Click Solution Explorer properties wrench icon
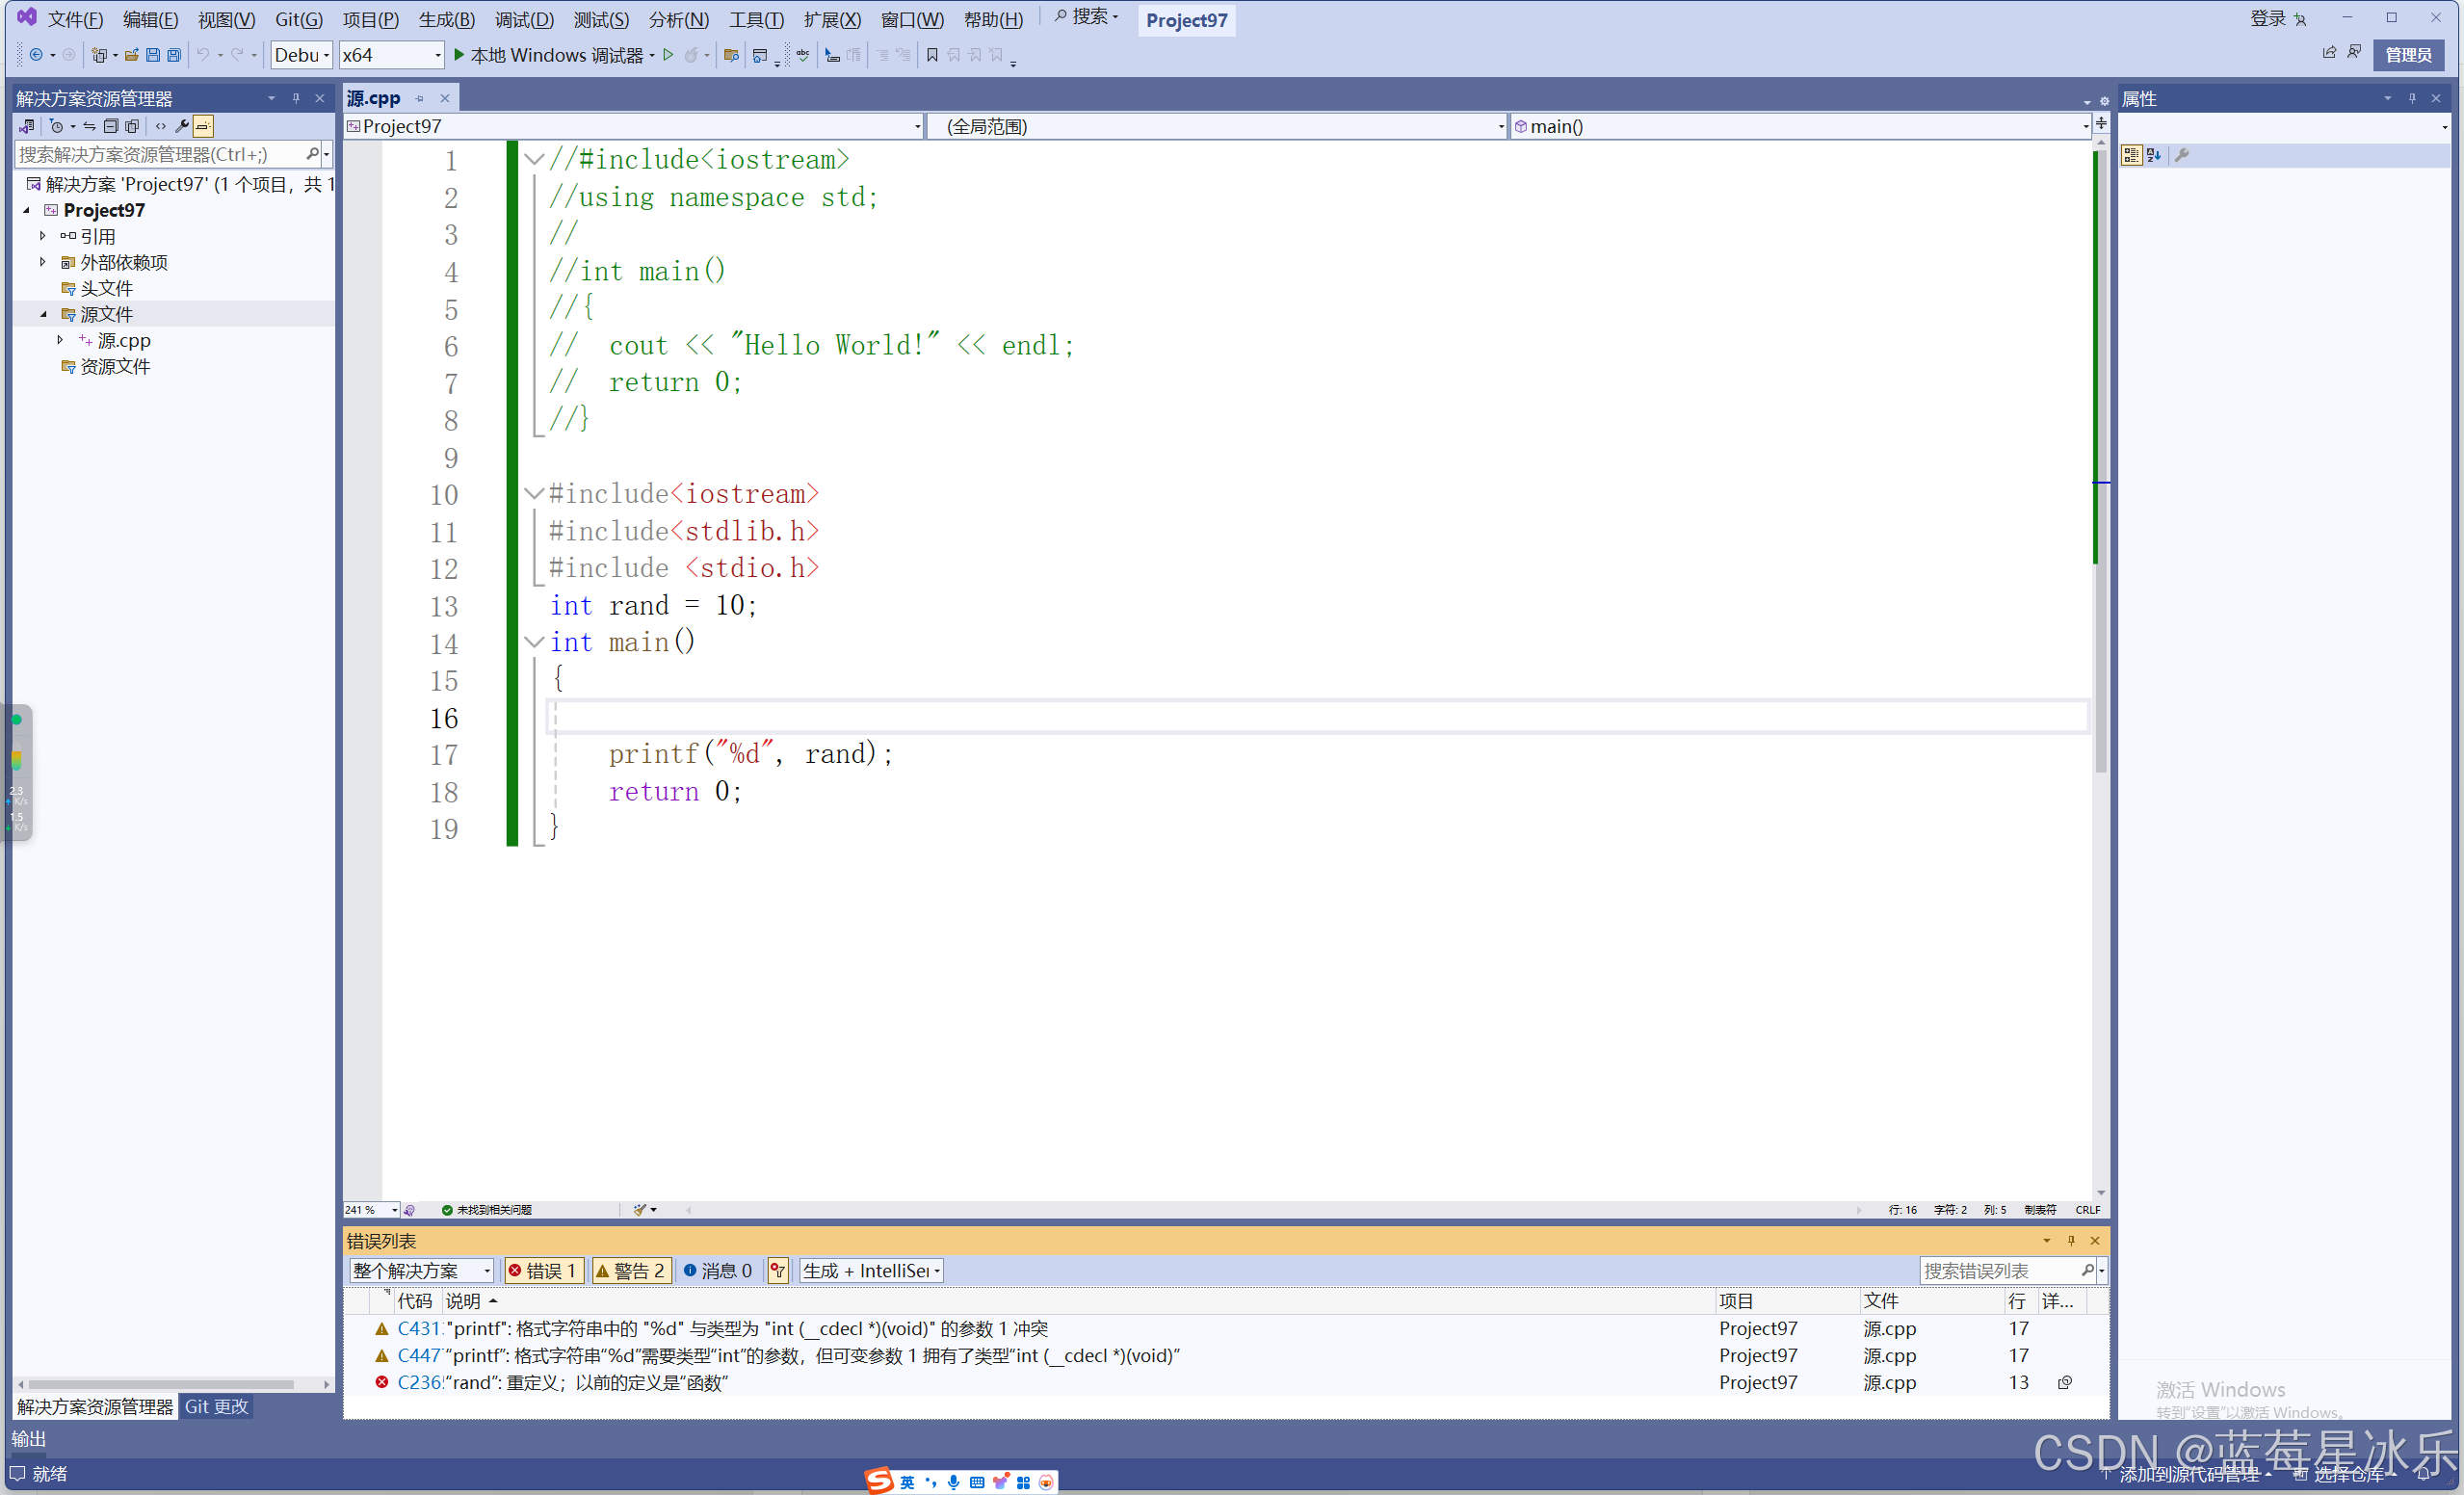This screenshot has width=2464, height=1495. [x=181, y=126]
